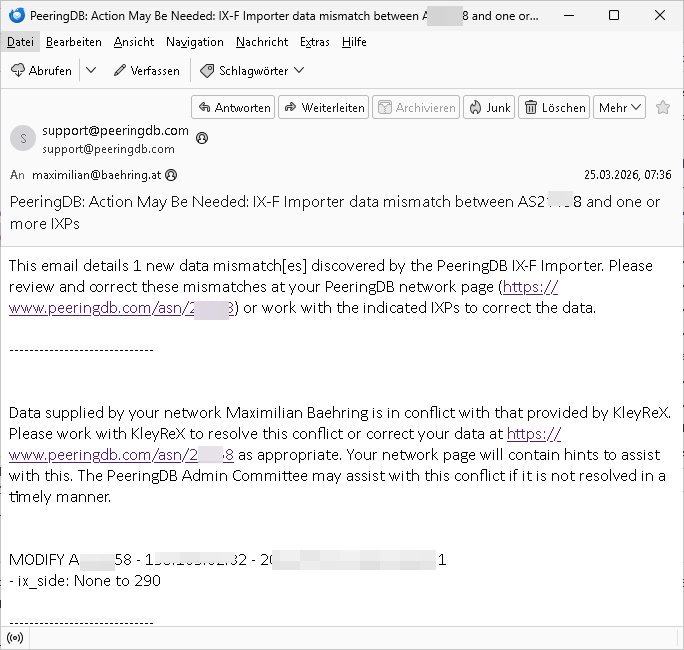Open the Mehr actions dropdown
684x650 pixels.
[619, 107]
